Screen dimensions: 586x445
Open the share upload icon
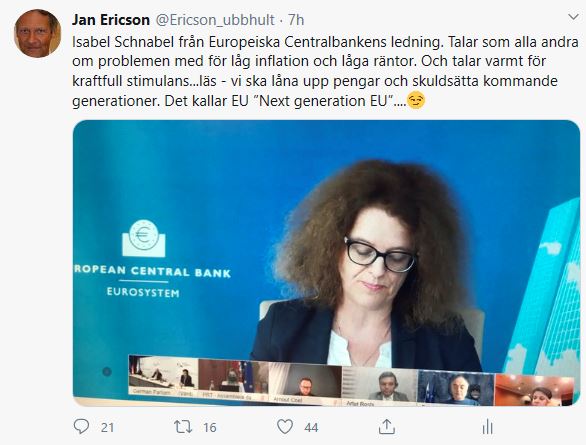[387, 427]
